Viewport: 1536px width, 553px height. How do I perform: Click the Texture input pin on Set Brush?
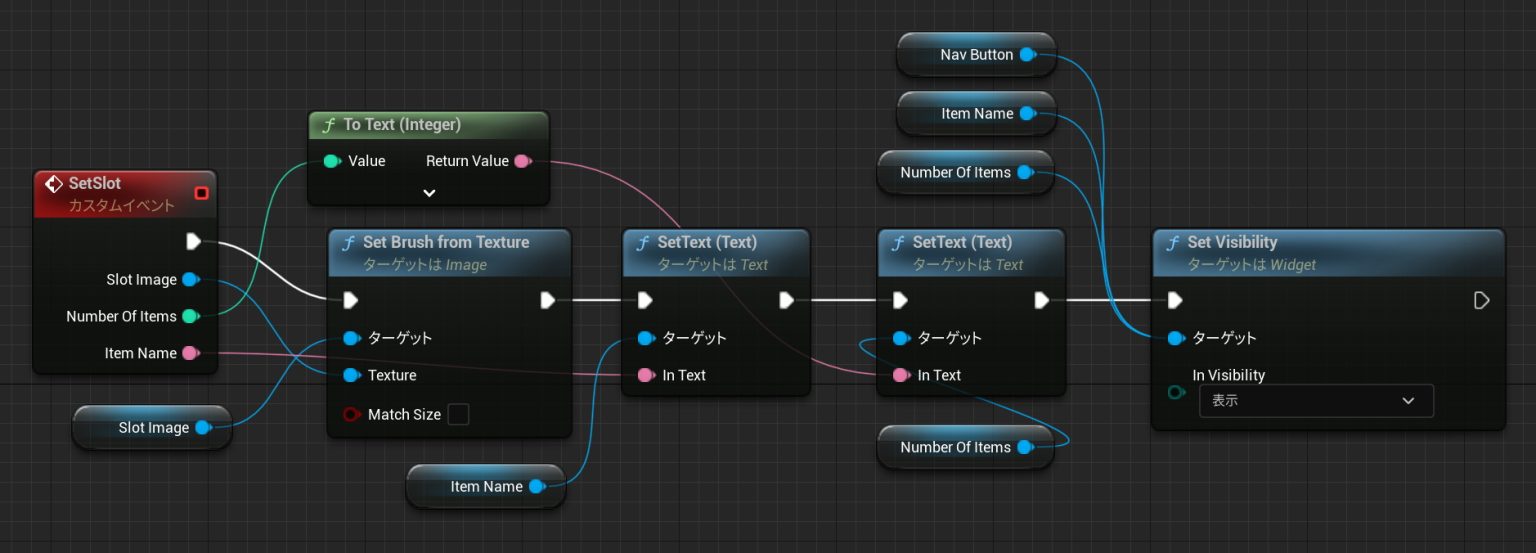click(x=350, y=375)
